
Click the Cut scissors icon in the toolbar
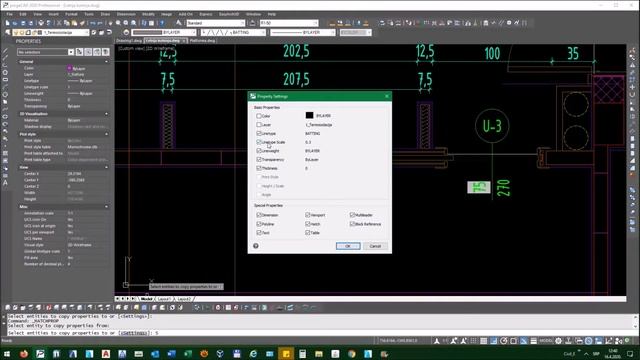point(59,23)
